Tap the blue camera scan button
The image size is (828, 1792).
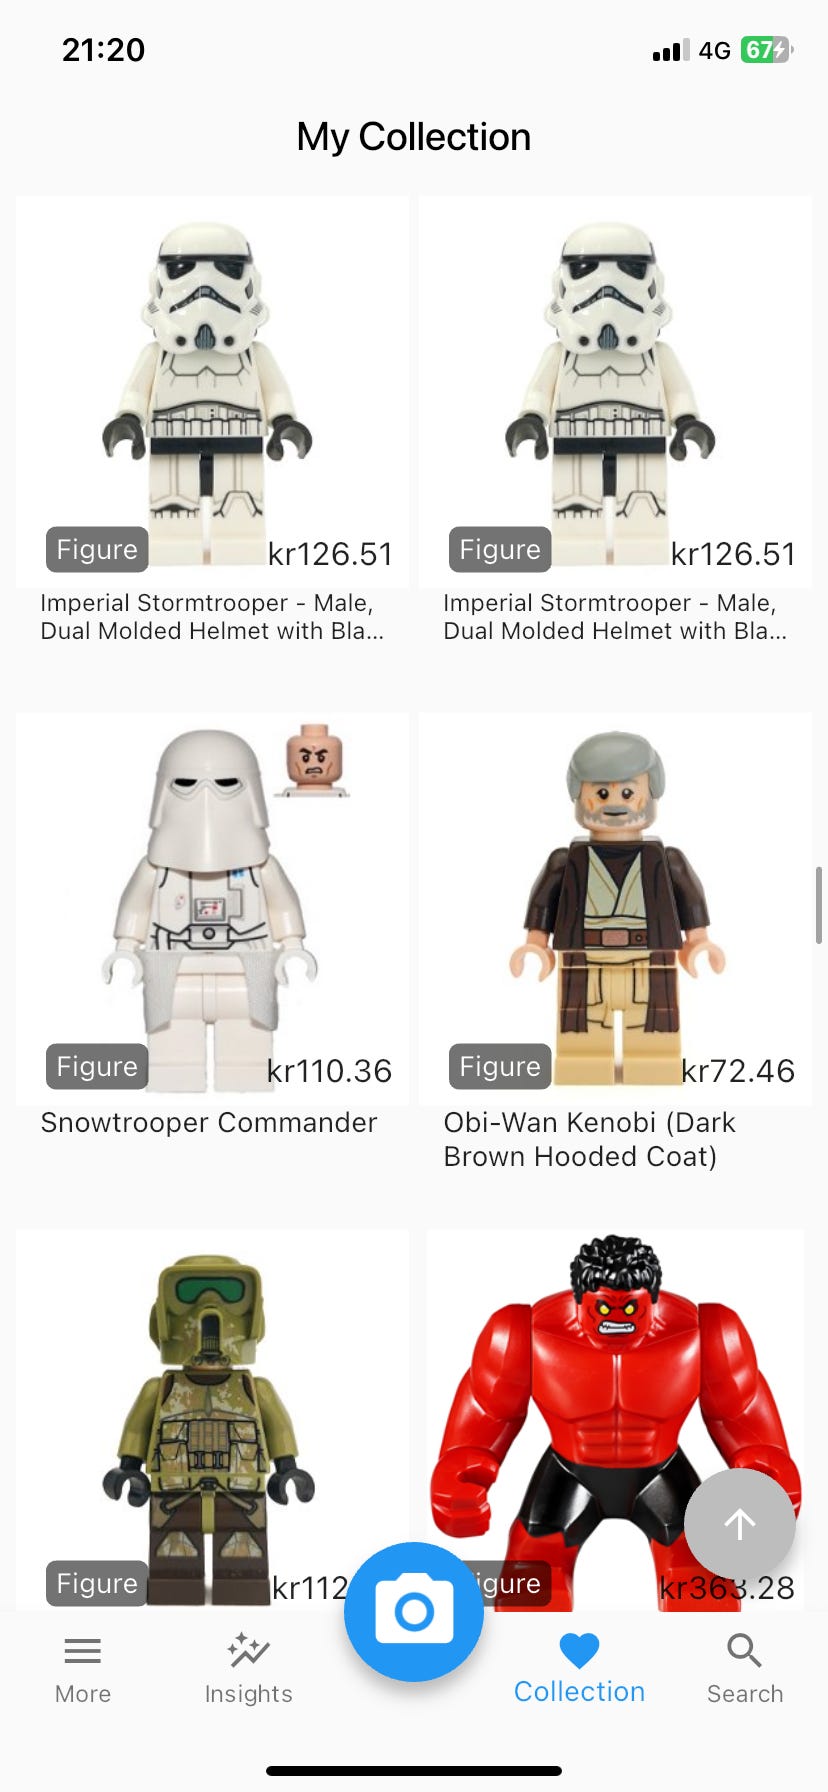tap(413, 1611)
